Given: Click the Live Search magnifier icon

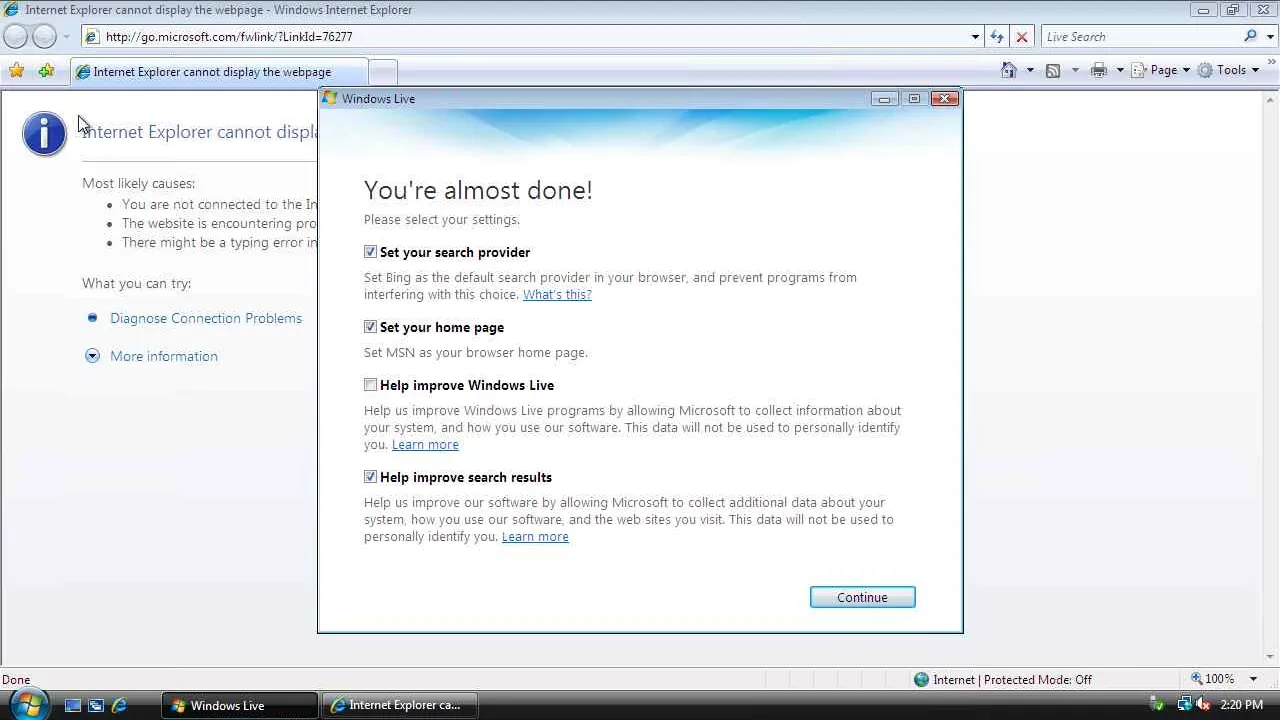Looking at the screenshot, I should pos(1250,37).
